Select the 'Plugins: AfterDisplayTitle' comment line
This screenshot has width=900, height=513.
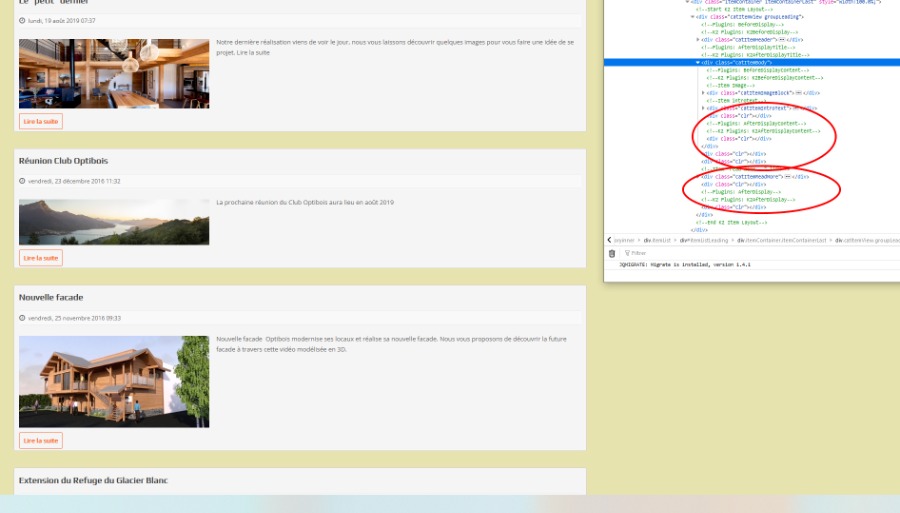tap(748, 47)
